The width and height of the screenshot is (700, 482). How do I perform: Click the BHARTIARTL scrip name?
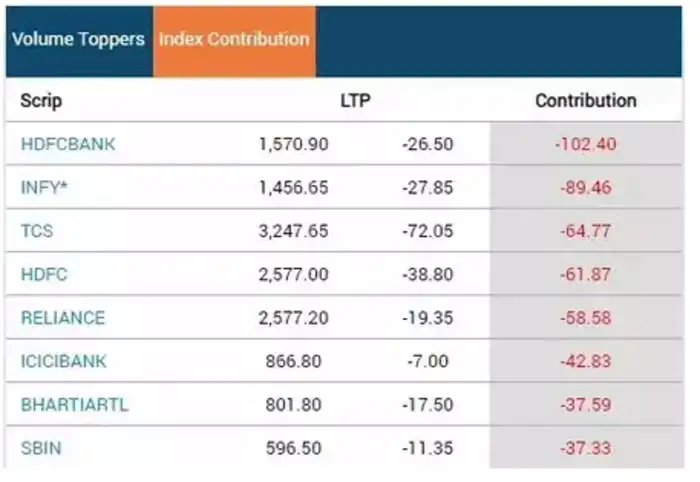click(74, 405)
